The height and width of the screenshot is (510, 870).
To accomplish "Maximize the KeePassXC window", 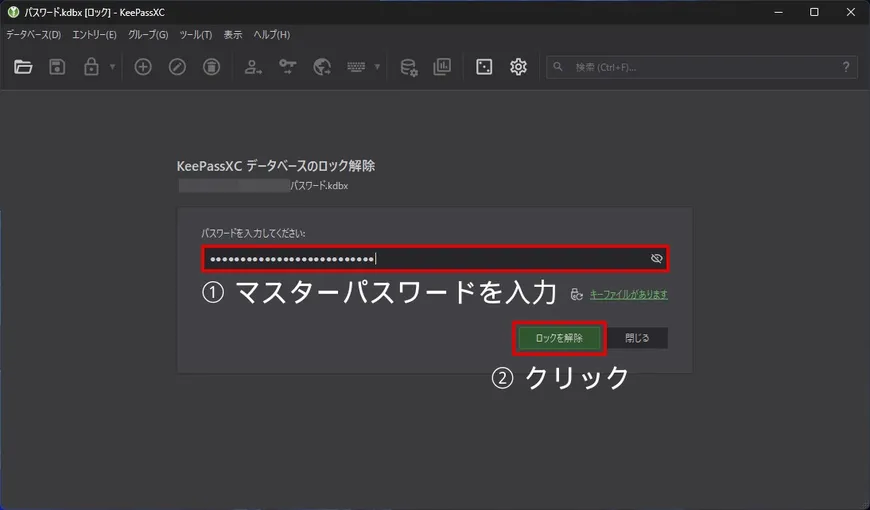I will [814, 12].
